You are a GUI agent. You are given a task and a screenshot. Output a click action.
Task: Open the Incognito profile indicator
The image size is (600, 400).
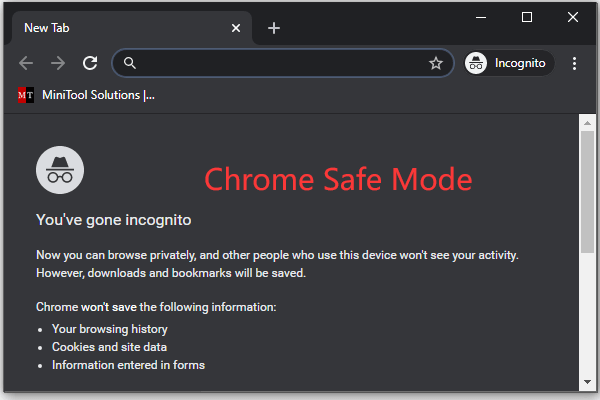(x=509, y=63)
